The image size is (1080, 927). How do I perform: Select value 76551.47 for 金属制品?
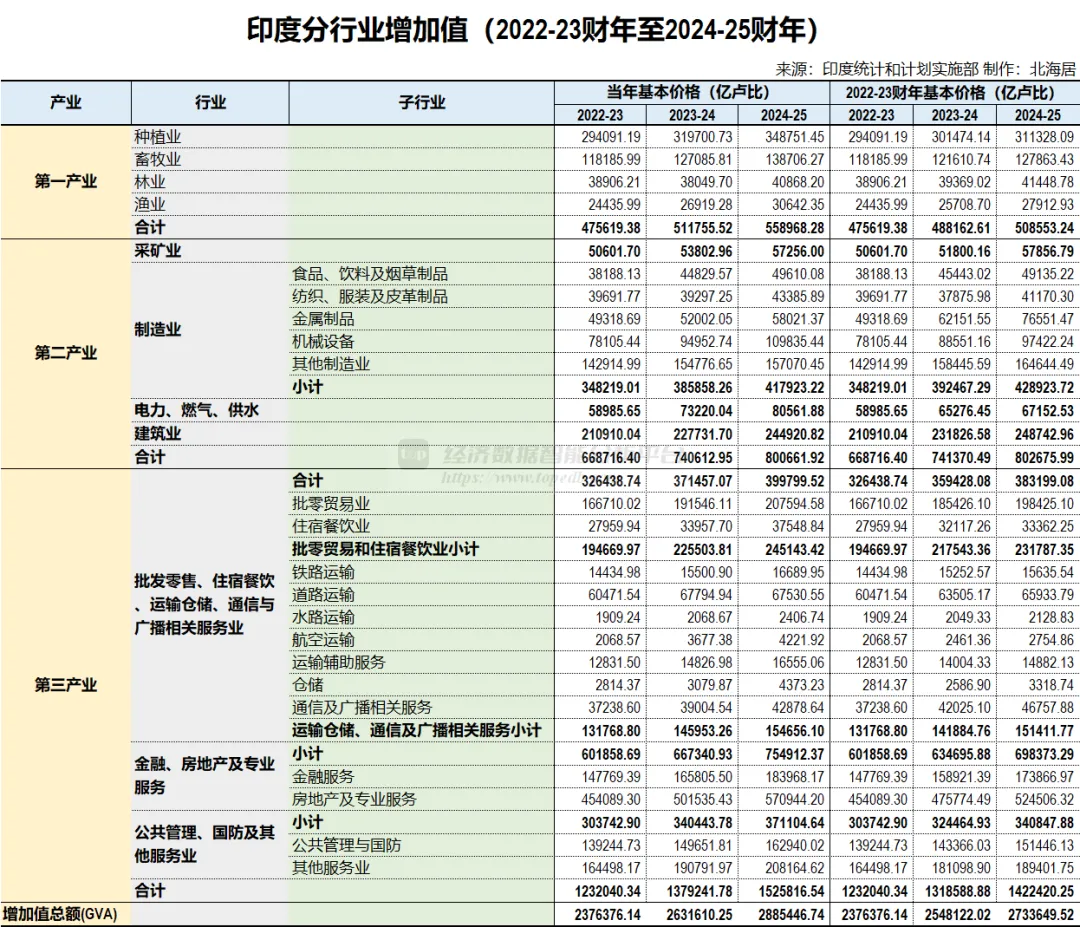click(1047, 320)
